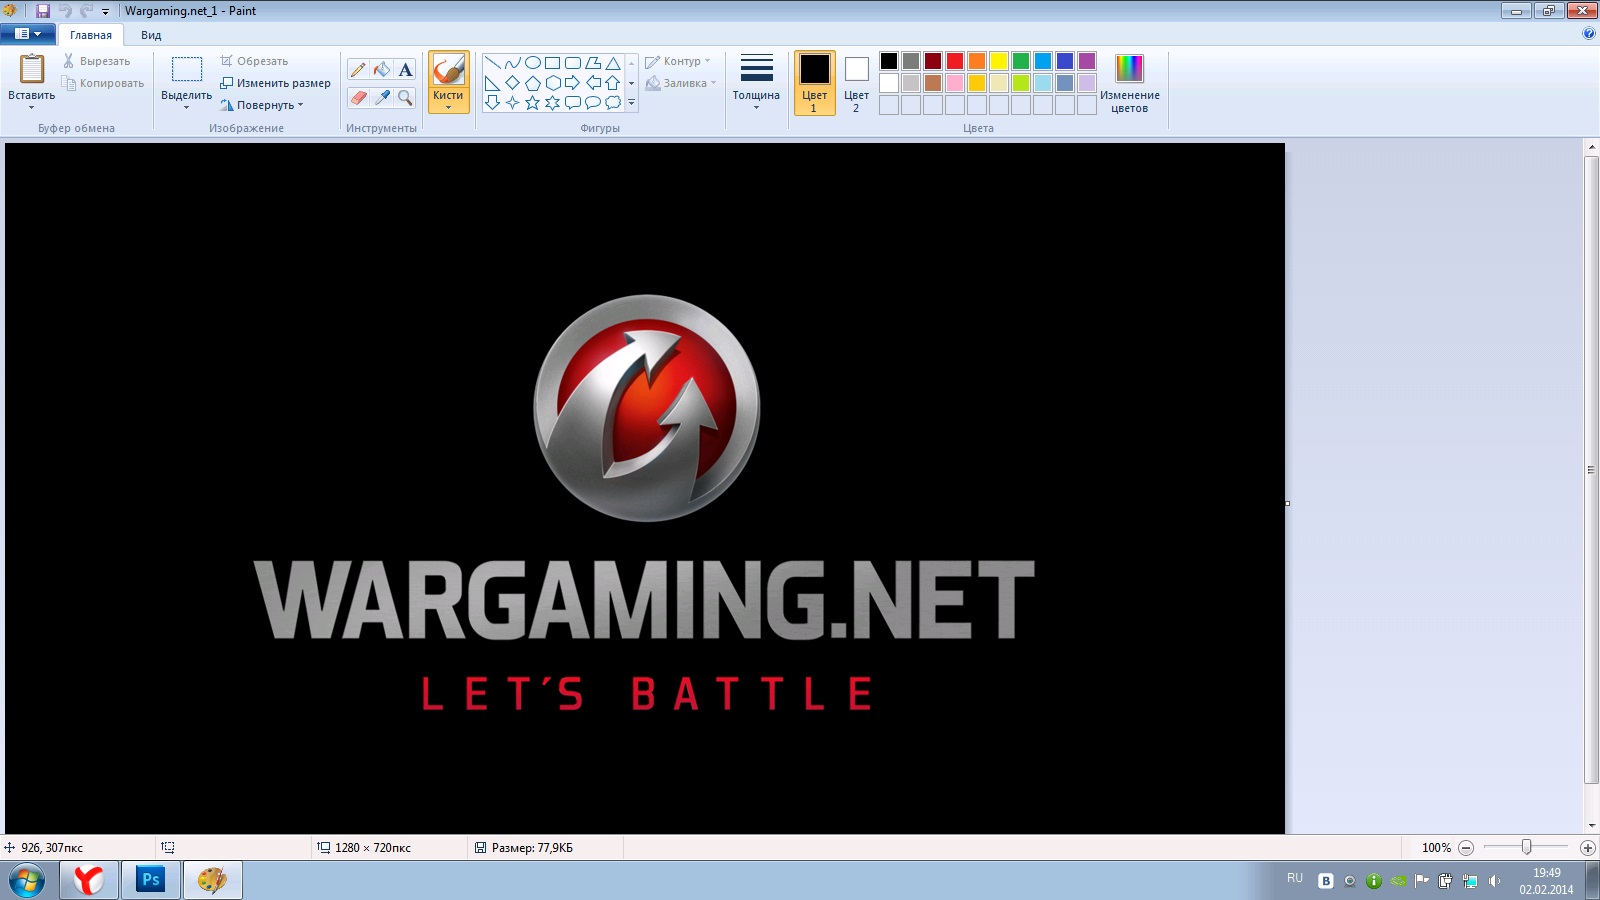
Task: Choose the five-point star shape
Action: [x=532, y=102]
